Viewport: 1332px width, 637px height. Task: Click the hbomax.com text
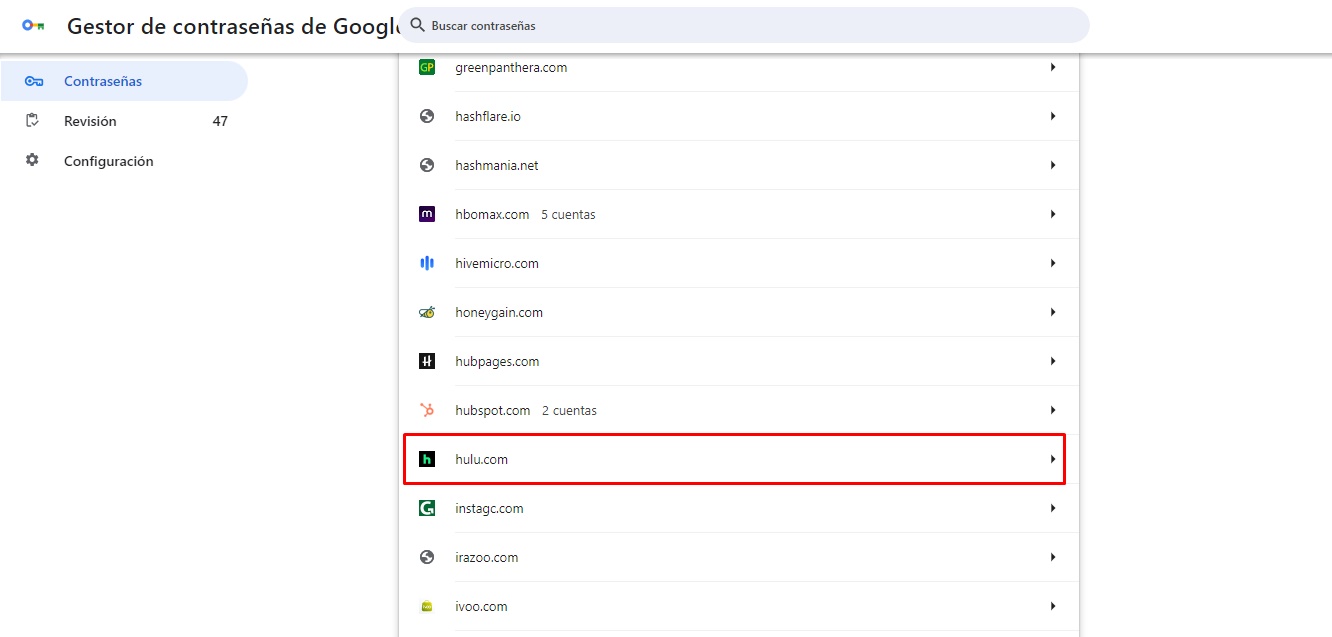[492, 214]
